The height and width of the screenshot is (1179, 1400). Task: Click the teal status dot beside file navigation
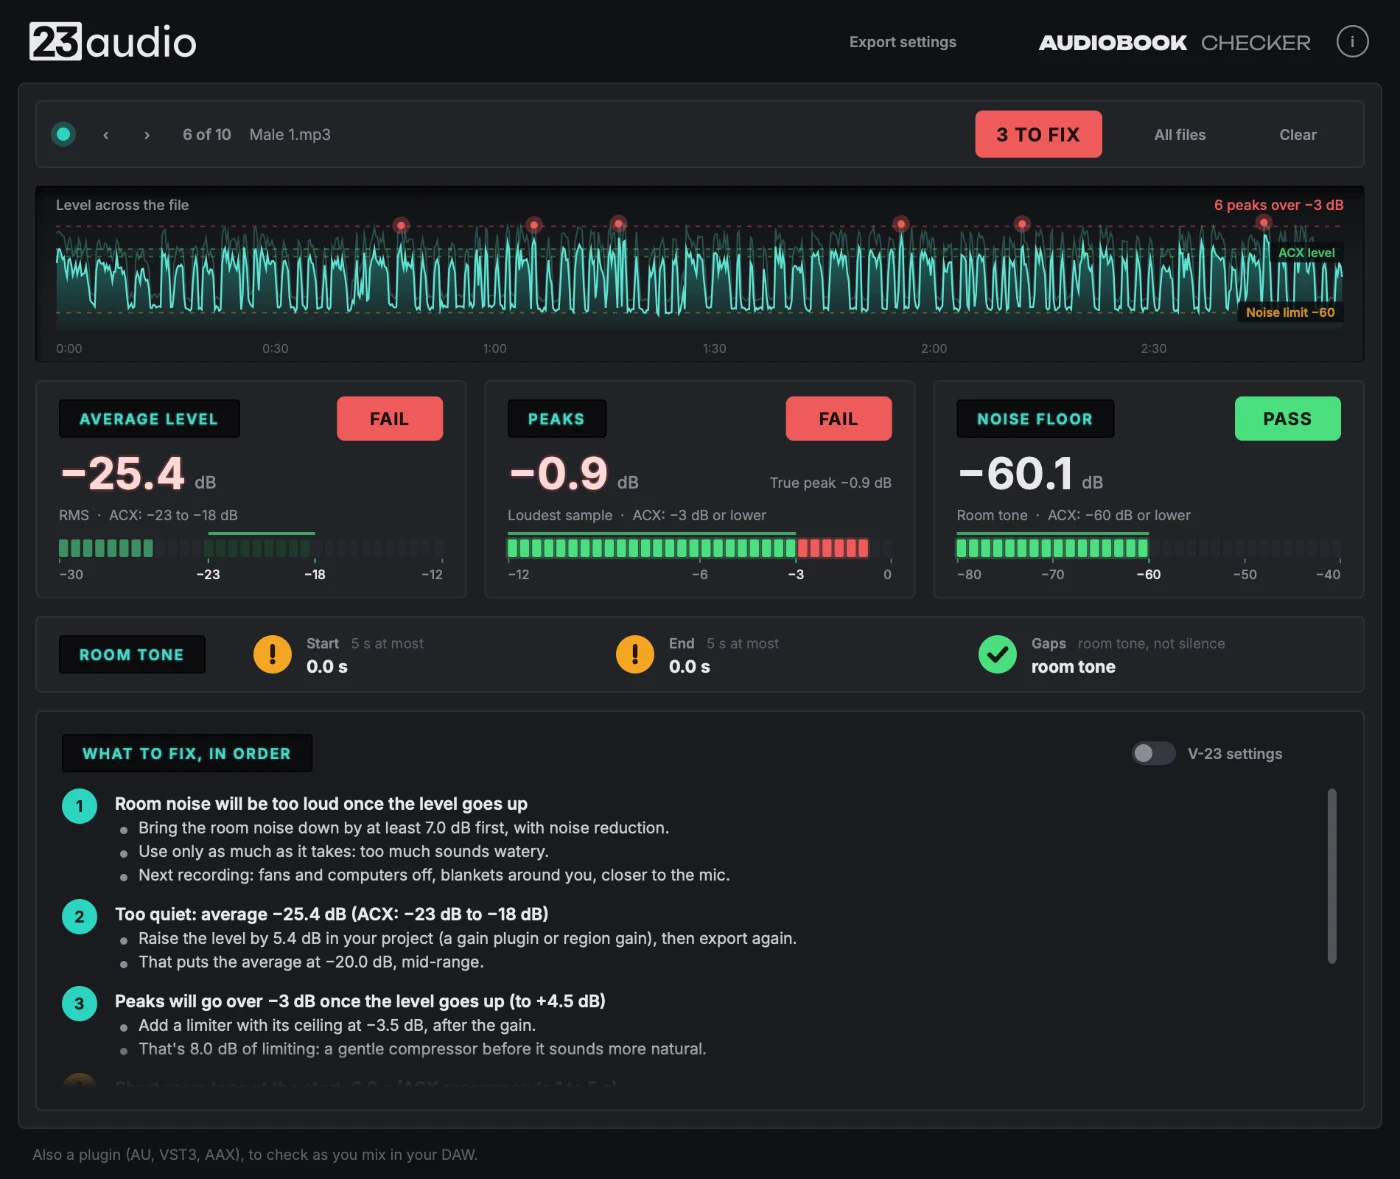click(x=64, y=134)
